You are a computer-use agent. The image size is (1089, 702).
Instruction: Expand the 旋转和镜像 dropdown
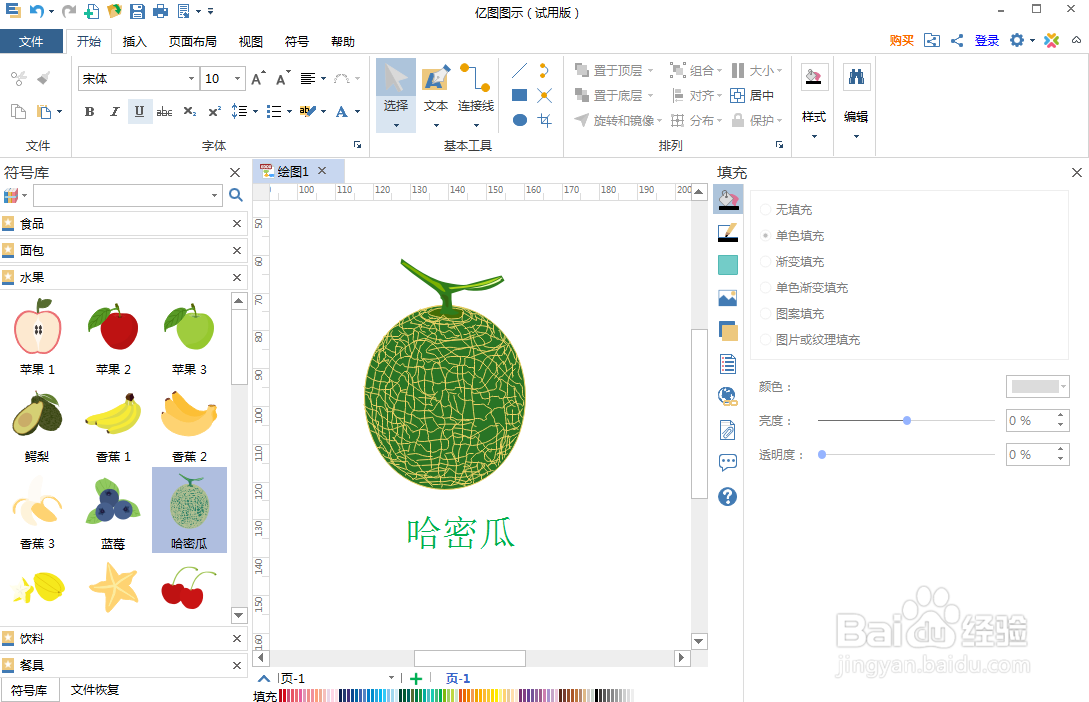[x=658, y=121]
